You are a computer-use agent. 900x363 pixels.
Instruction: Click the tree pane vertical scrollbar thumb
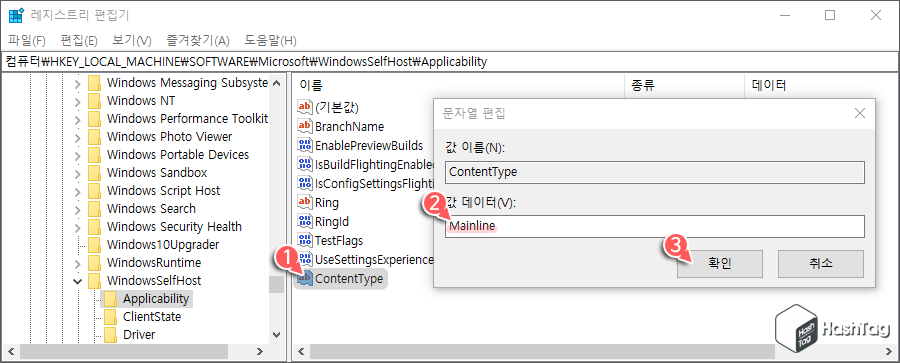(x=277, y=285)
